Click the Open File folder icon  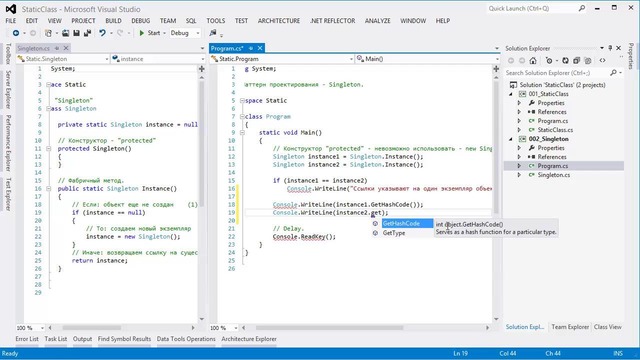pyautogui.click(x=65, y=33)
